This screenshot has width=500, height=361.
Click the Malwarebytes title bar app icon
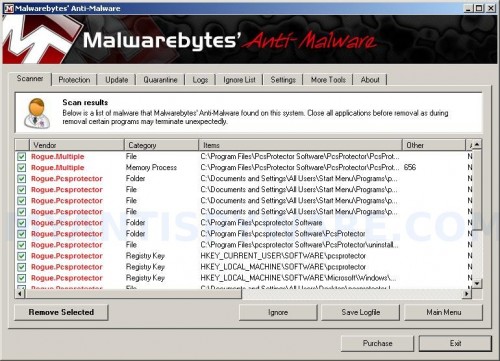tap(9, 8)
